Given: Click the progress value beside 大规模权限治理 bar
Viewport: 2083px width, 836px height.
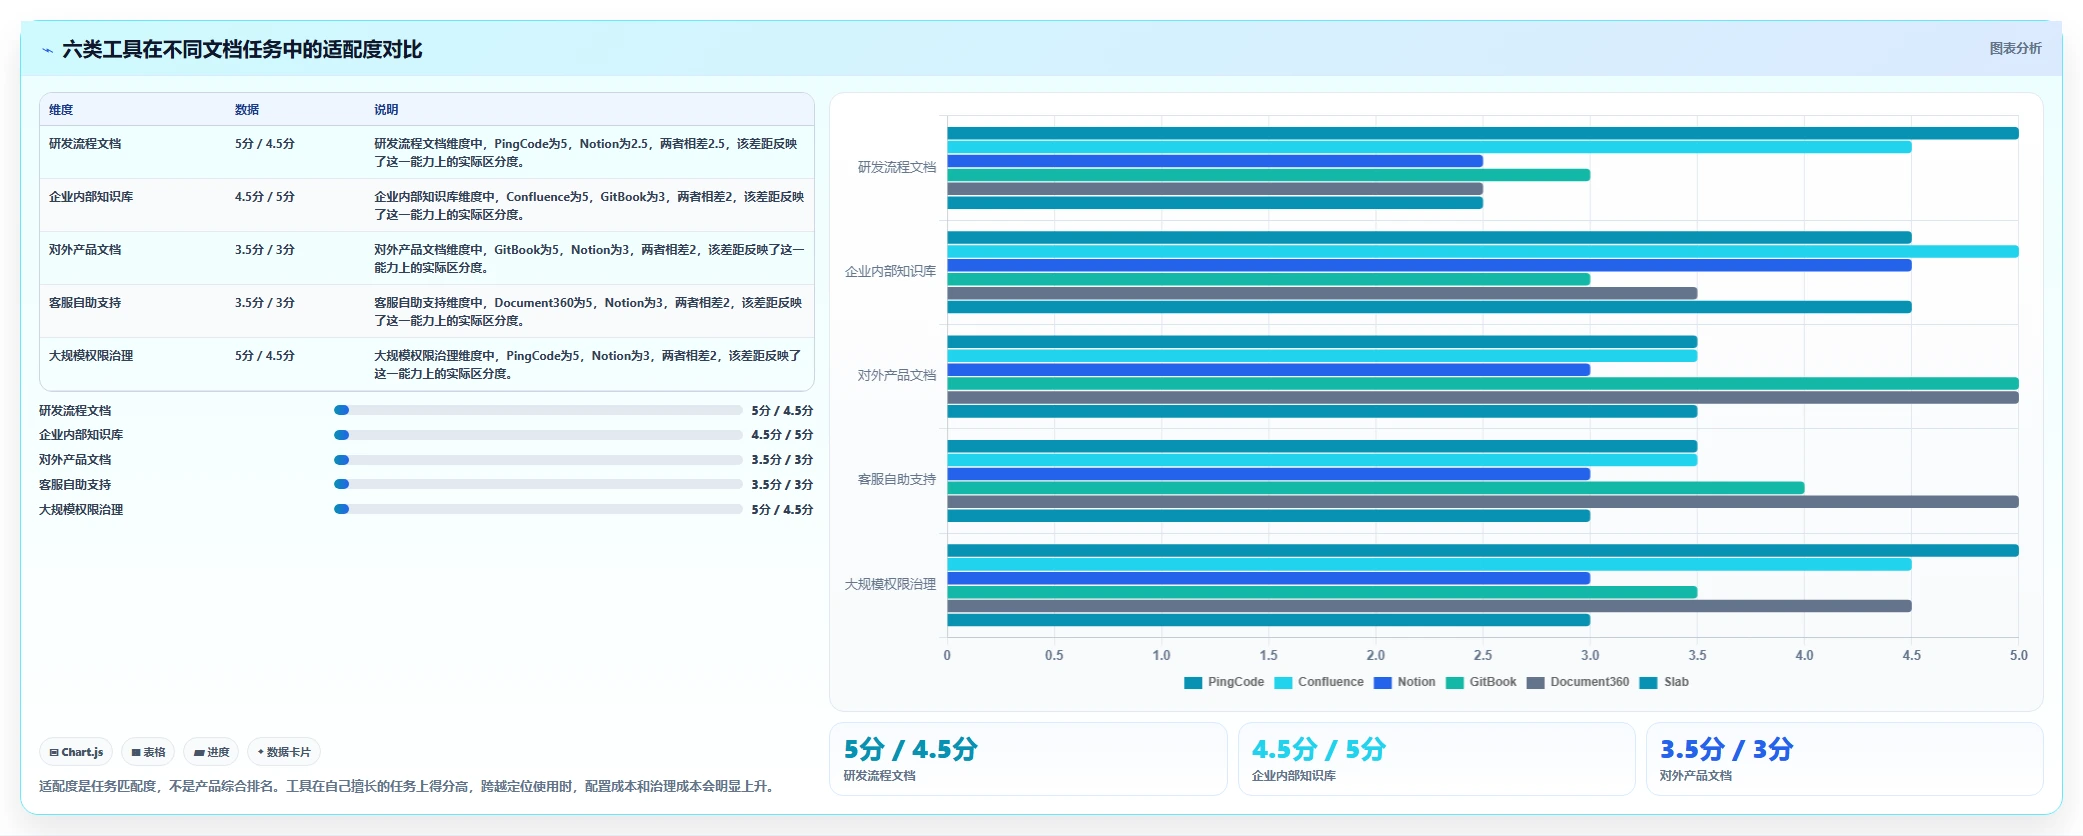Looking at the screenshot, I should 782,509.
